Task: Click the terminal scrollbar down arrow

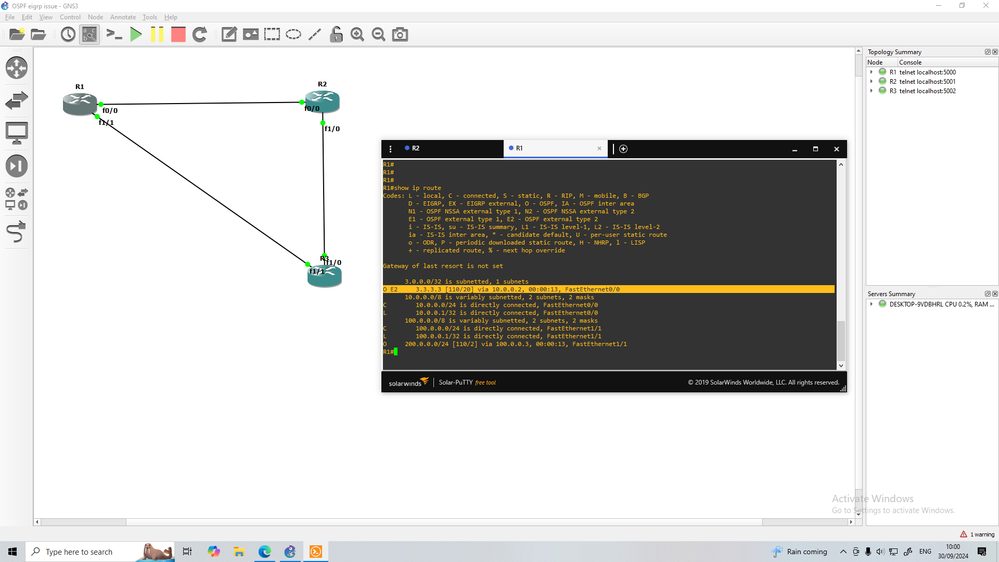Action: pyautogui.click(x=841, y=365)
